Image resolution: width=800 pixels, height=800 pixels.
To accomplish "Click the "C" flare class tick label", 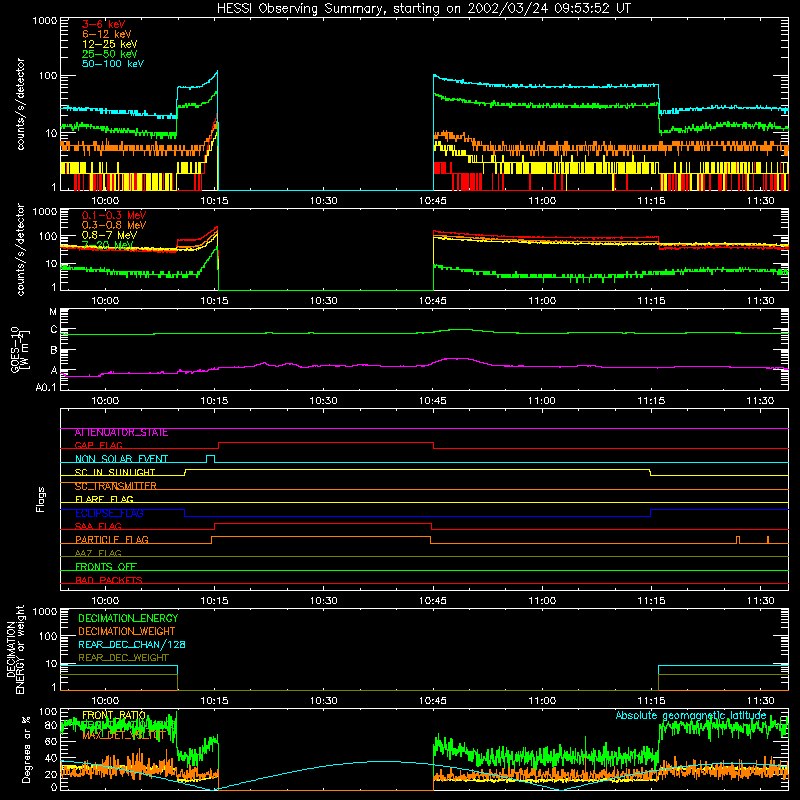I will (54, 330).
